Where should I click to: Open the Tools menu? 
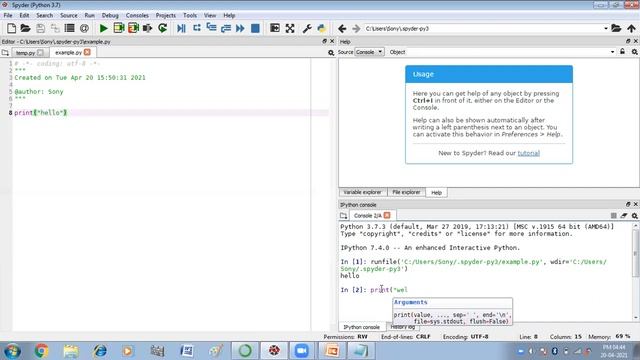tap(190, 15)
